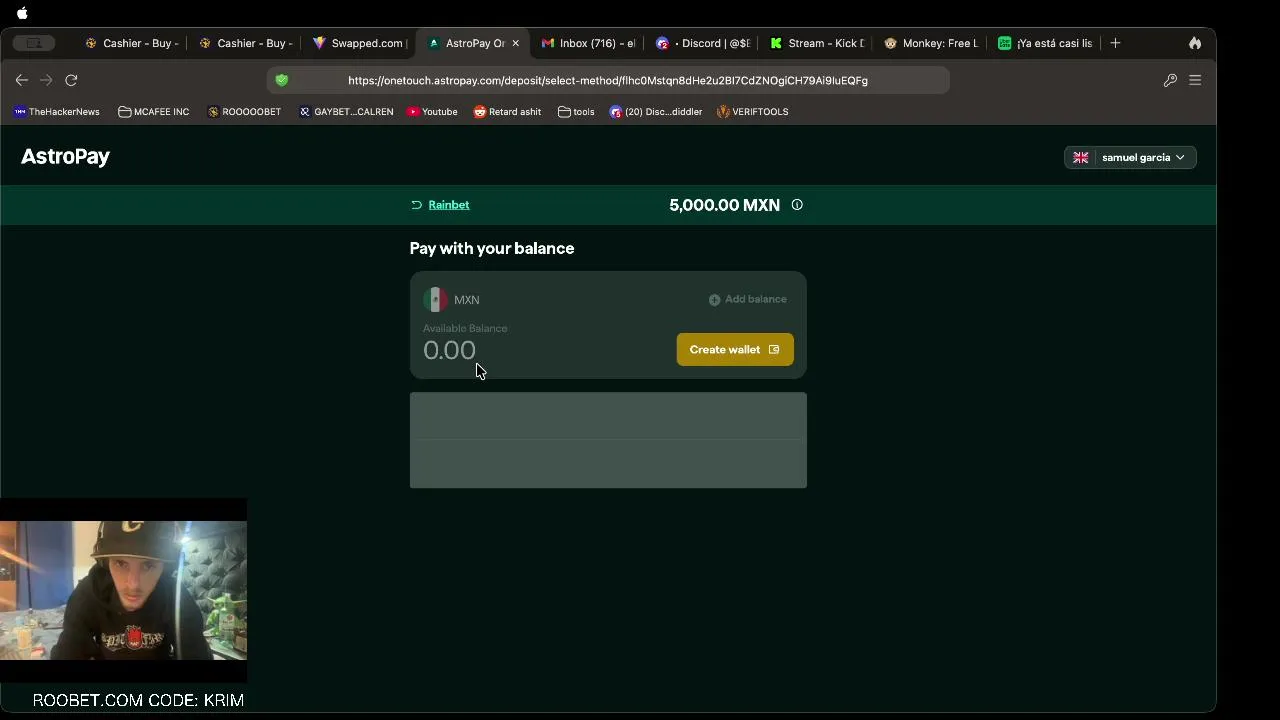1280x720 pixels.
Task: Open a new tab with plus button
Action: [1115, 43]
